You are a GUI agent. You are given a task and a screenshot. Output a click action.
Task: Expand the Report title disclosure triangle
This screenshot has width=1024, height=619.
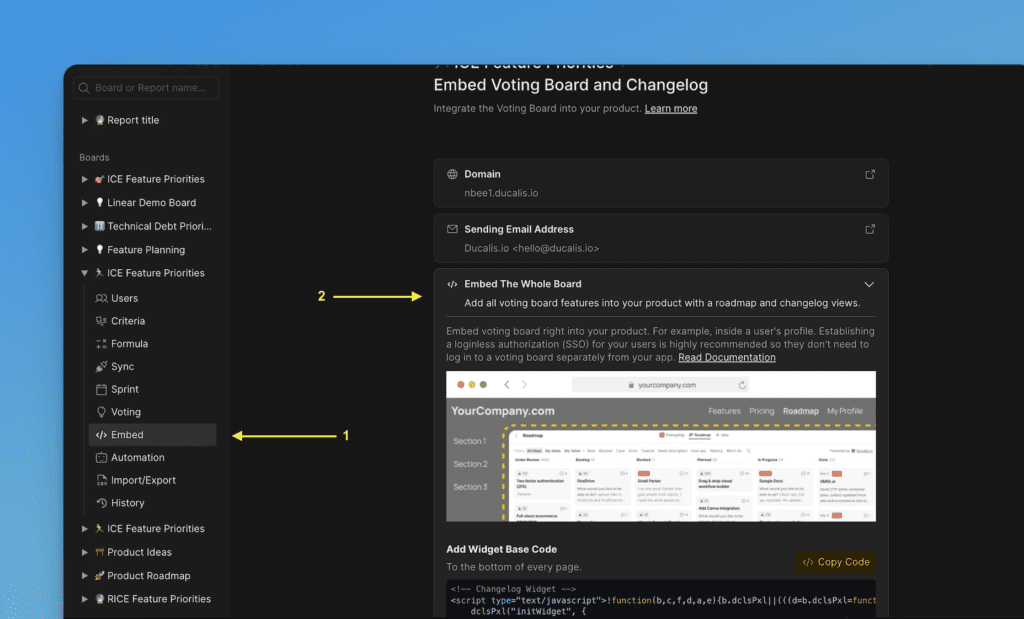(x=85, y=121)
